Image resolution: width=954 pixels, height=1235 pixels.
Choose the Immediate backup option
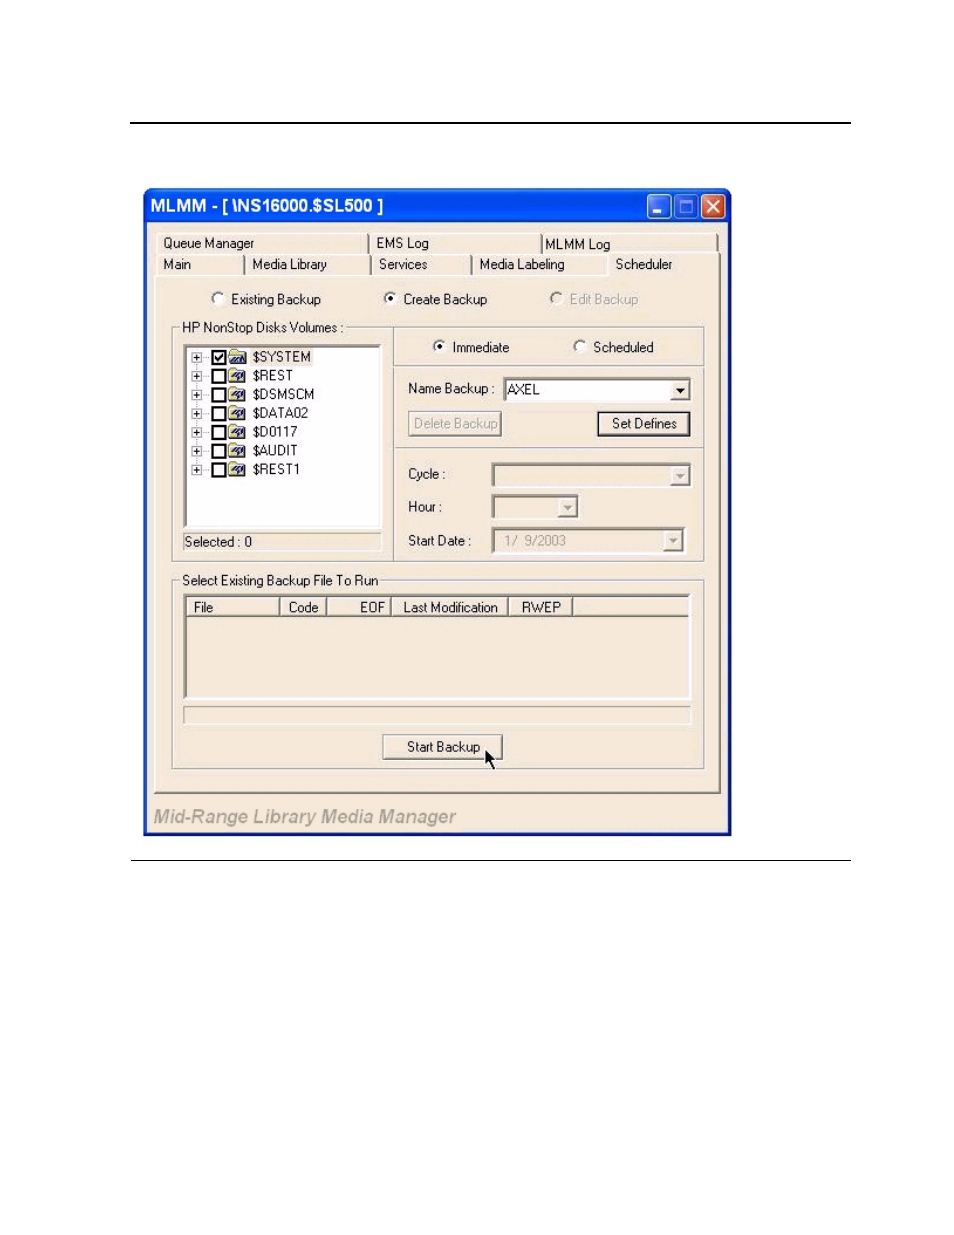[439, 346]
